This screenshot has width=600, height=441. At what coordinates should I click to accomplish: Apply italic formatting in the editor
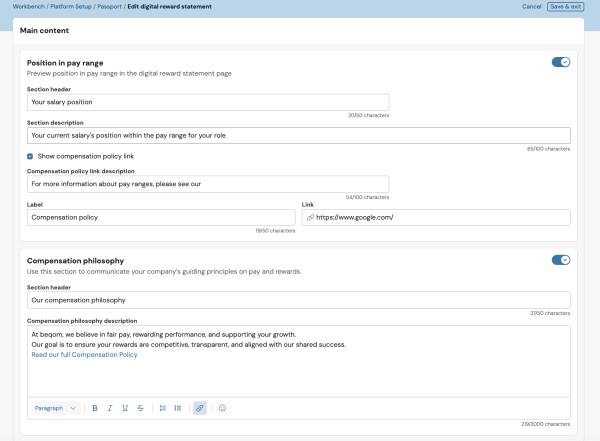(x=110, y=408)
